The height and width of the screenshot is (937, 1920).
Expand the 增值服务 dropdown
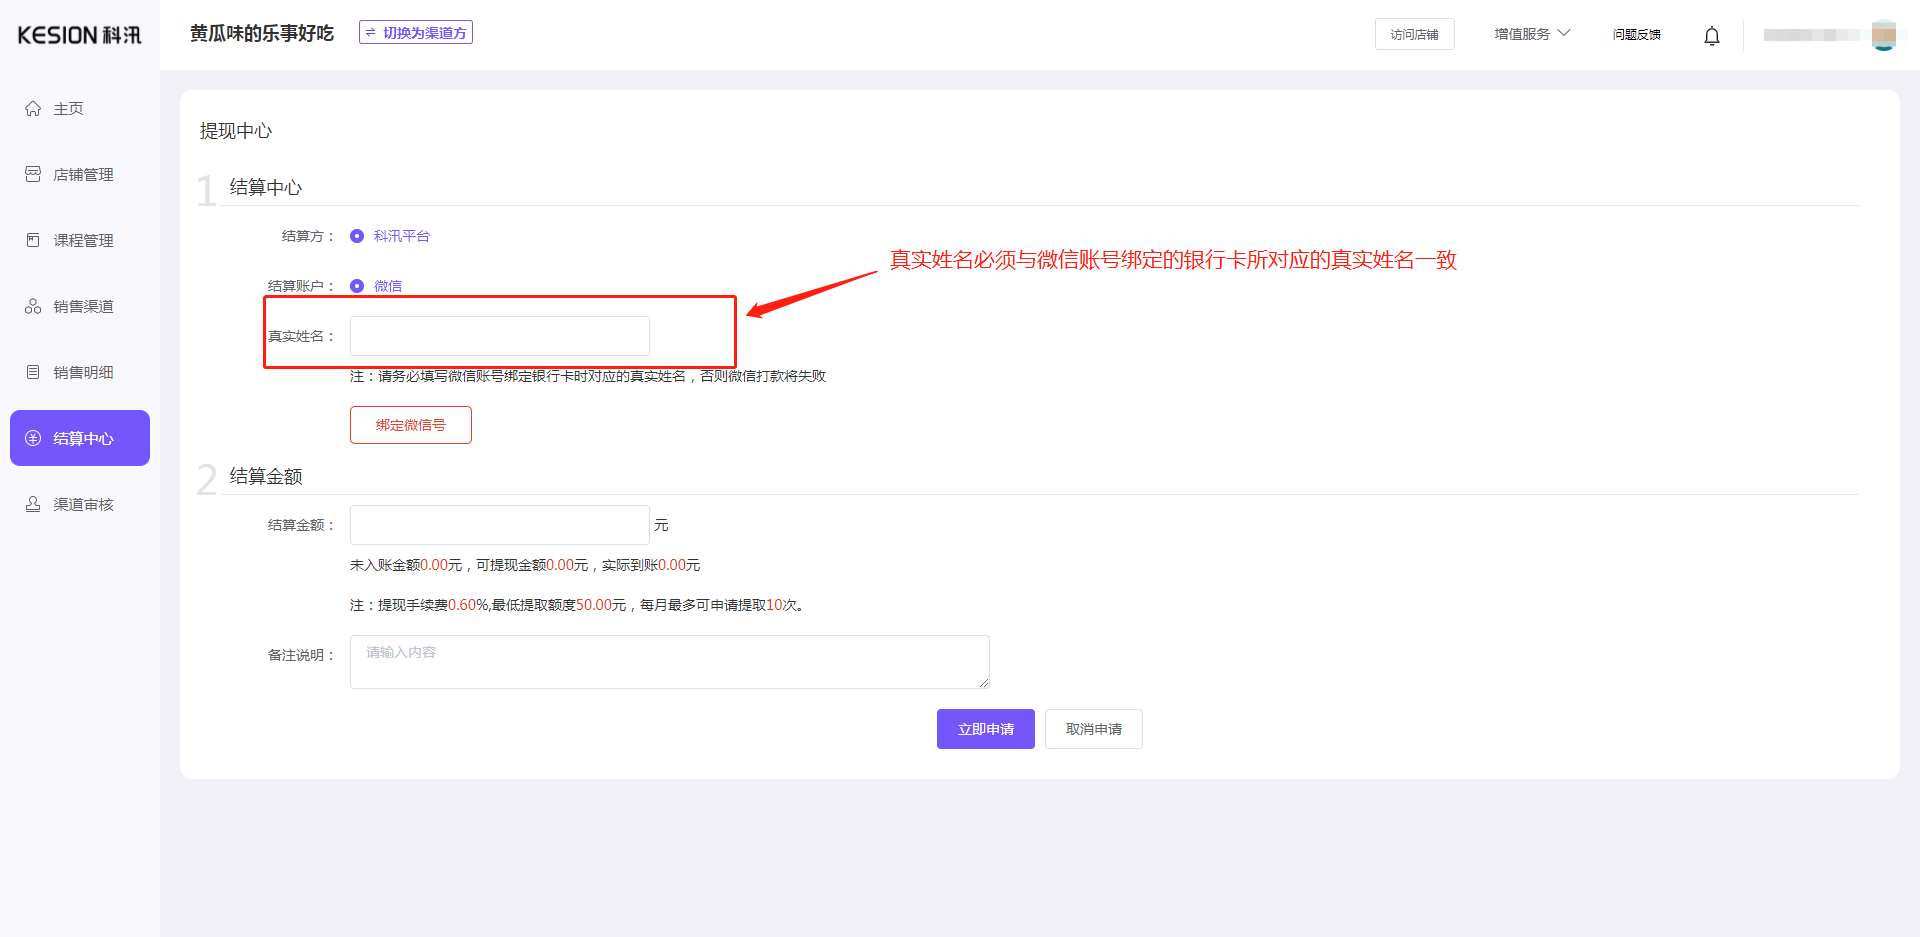point(1530,33)
